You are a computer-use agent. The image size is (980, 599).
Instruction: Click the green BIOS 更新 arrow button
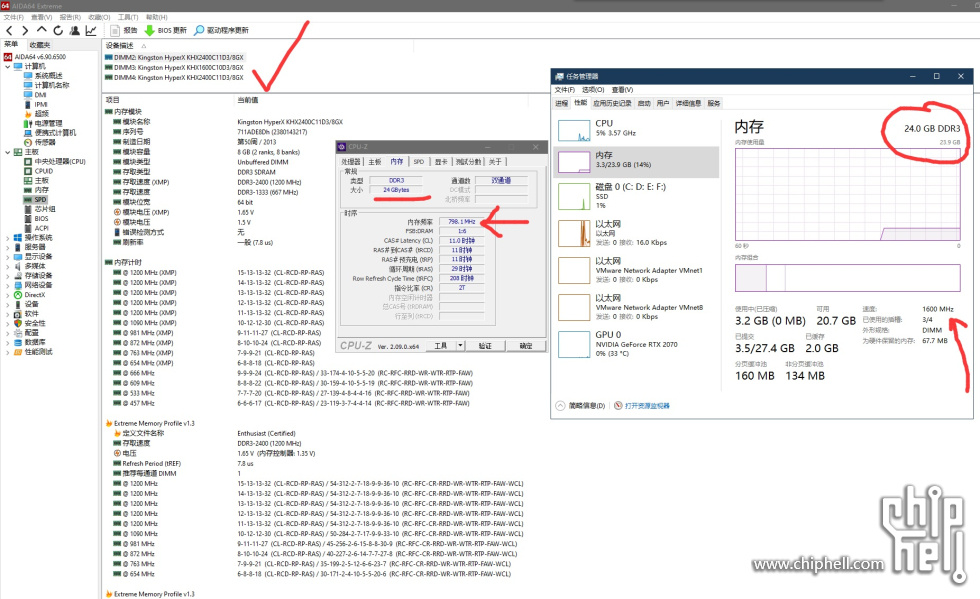coord(166,30)
